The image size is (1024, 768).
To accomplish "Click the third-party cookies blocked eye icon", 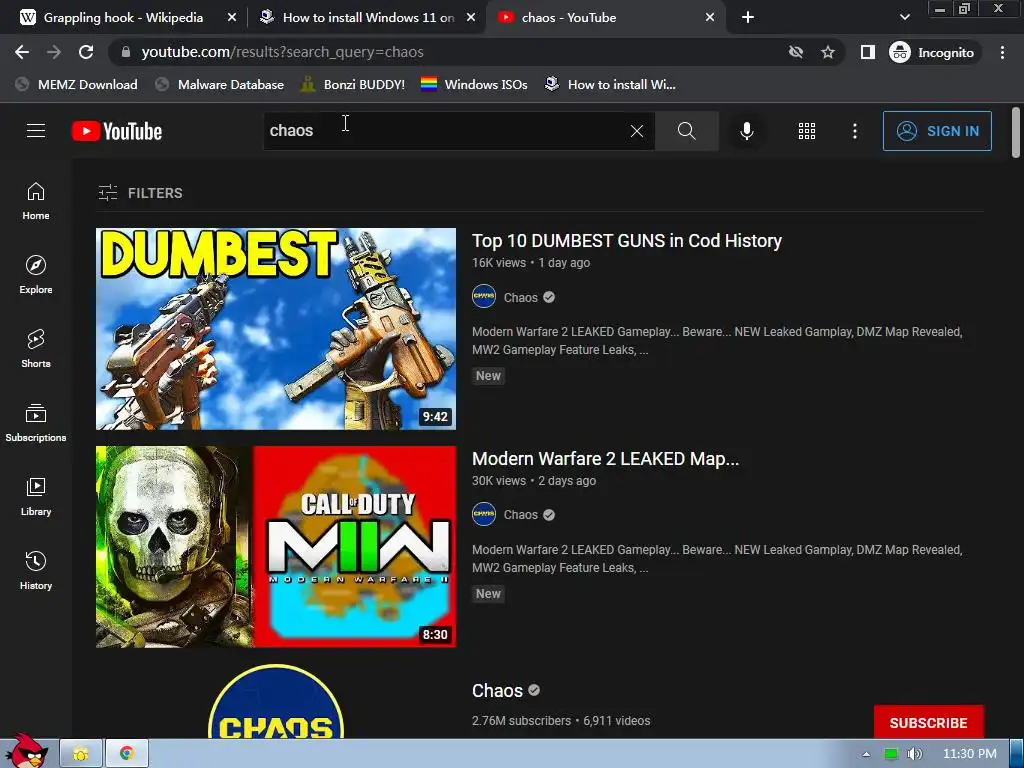I will [795, 52].
